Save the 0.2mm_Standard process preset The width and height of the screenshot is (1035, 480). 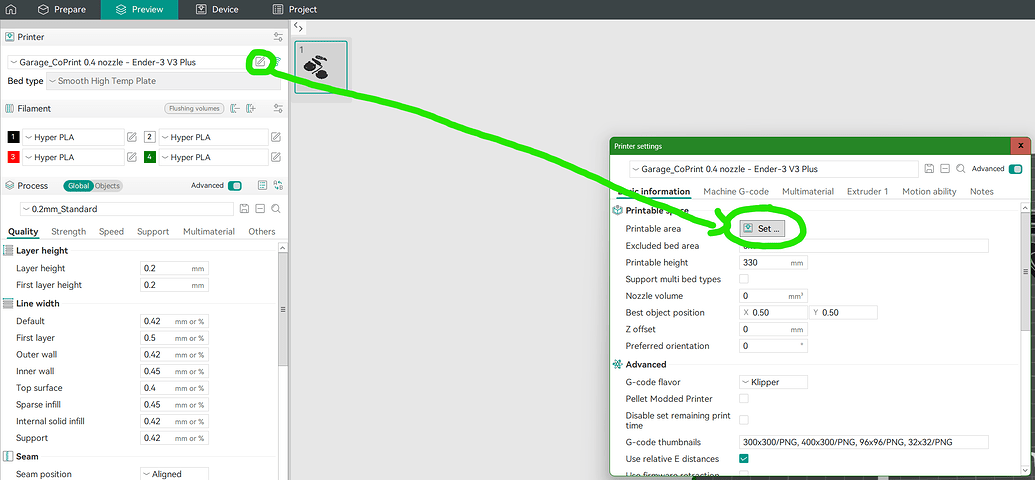[244, 209]
